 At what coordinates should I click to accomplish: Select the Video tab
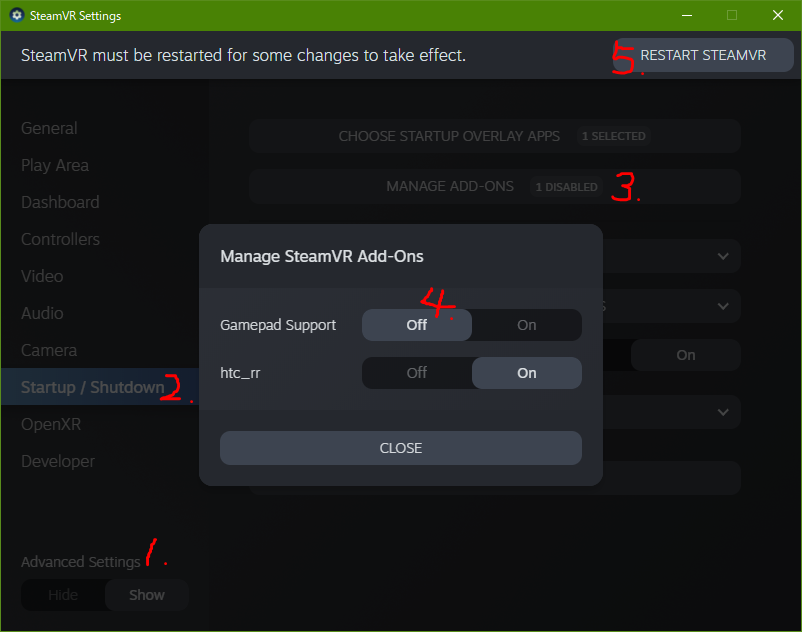42,276
